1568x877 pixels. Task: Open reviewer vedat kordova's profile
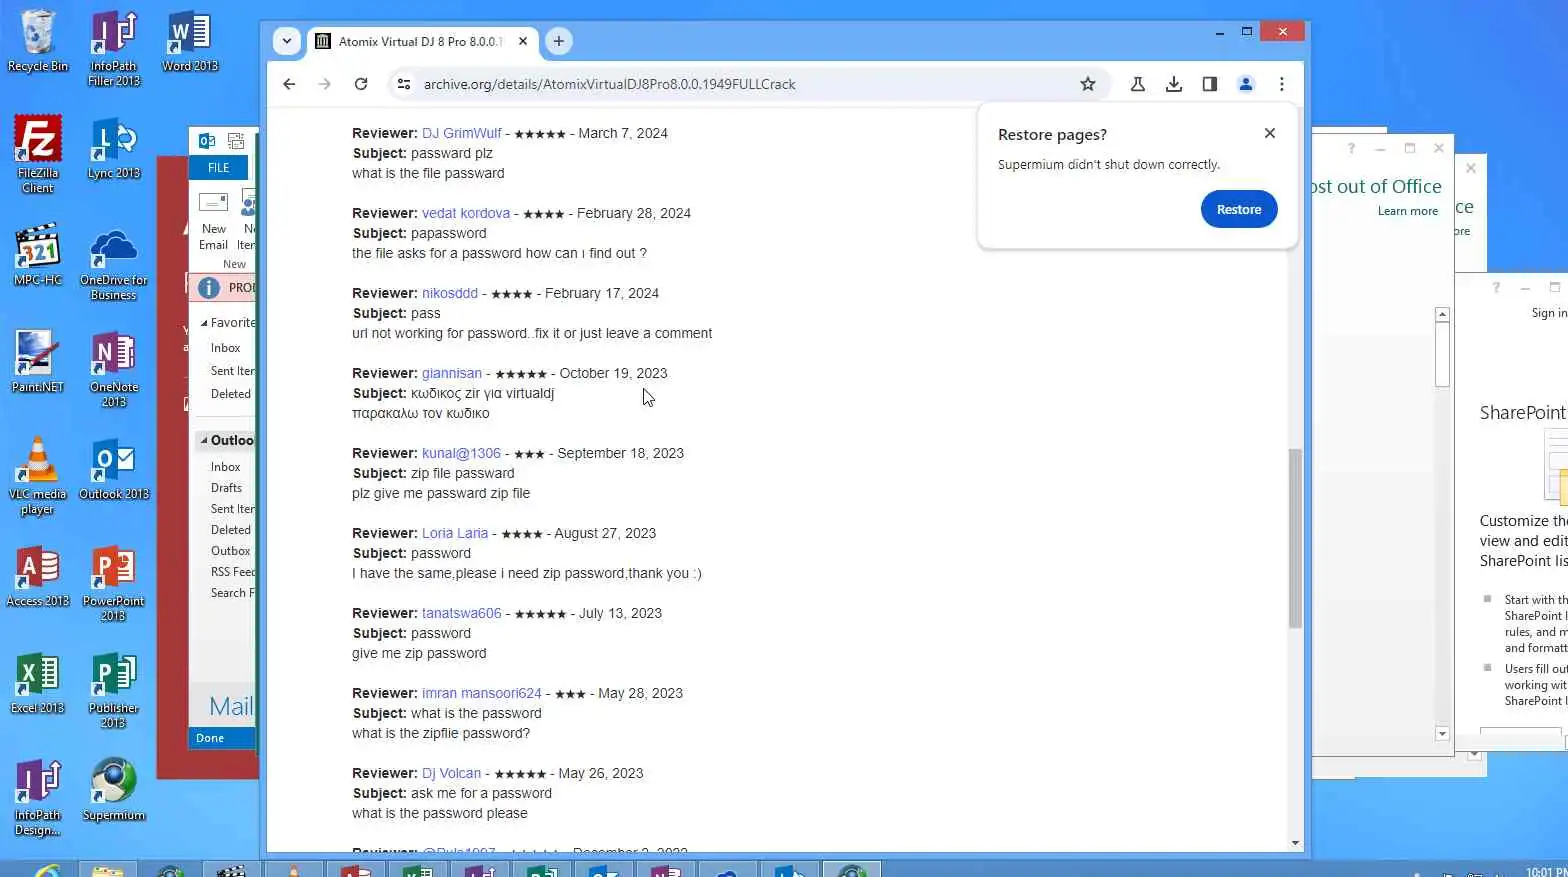[x=466, y=213]
